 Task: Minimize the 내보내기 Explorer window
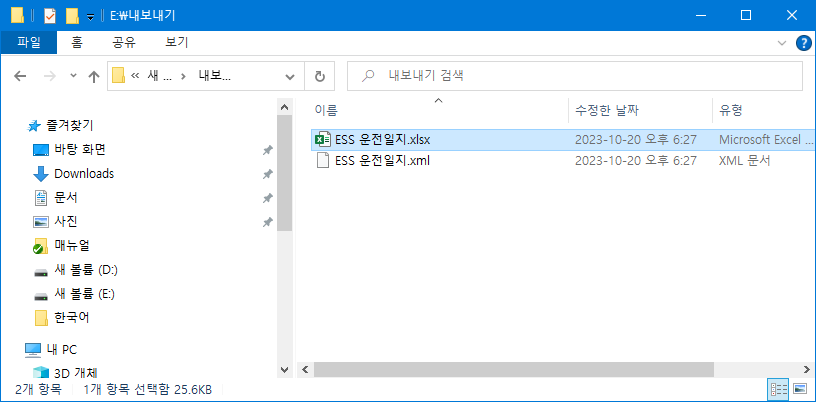(700, 16)
